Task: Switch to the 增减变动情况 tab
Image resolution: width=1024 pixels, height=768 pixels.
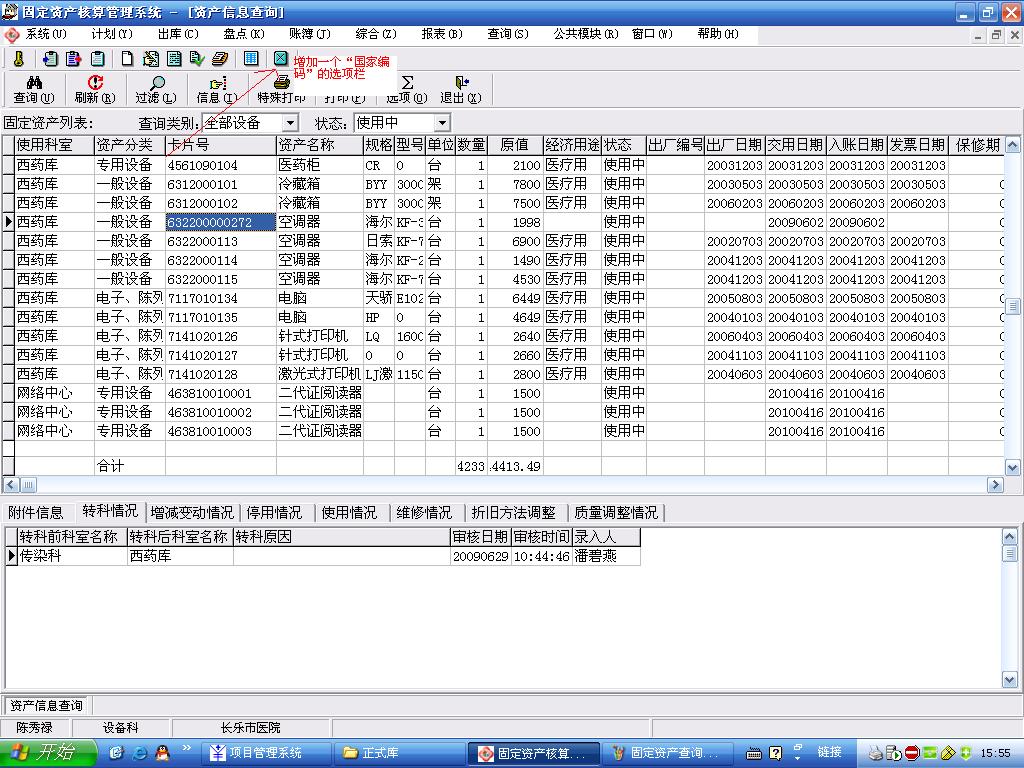Action: [x=191, y=513]
